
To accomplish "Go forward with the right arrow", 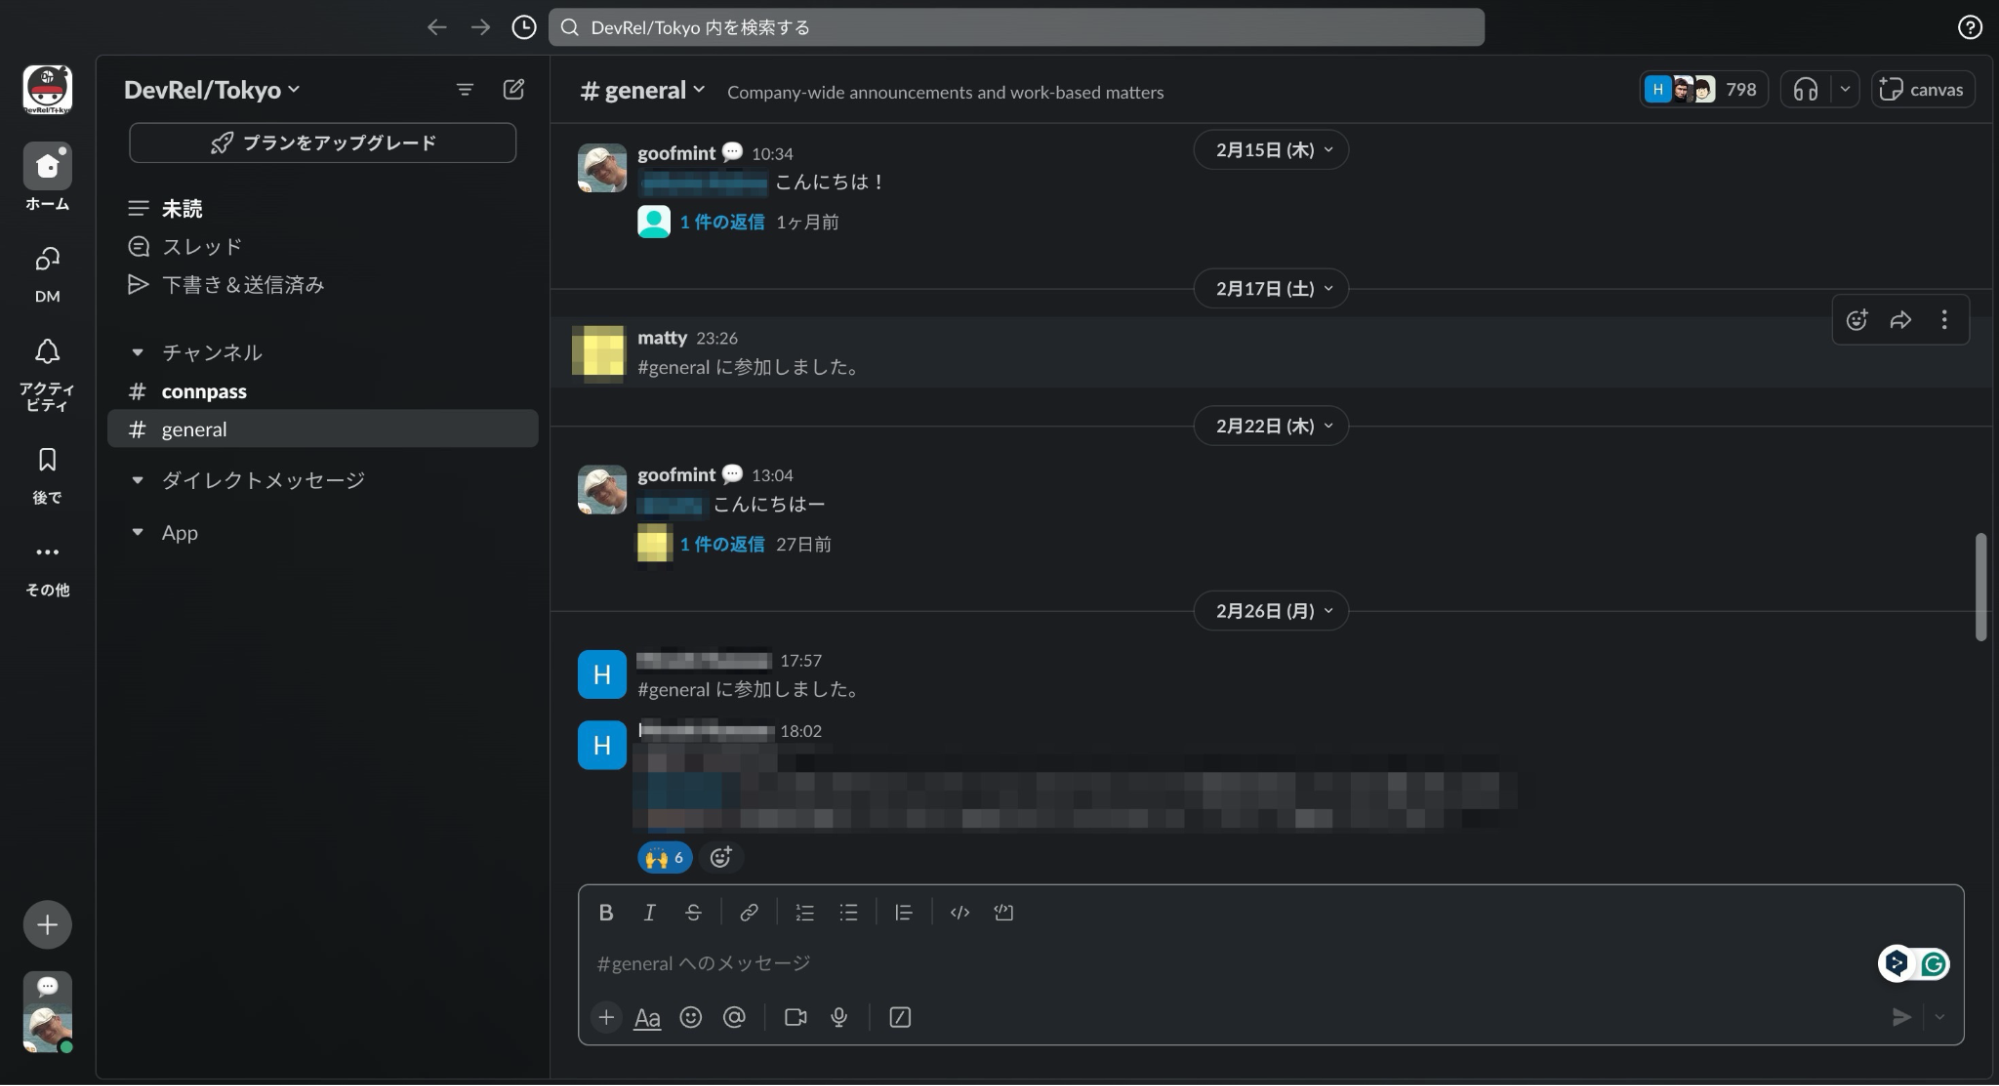I will [x=480, y=27].
